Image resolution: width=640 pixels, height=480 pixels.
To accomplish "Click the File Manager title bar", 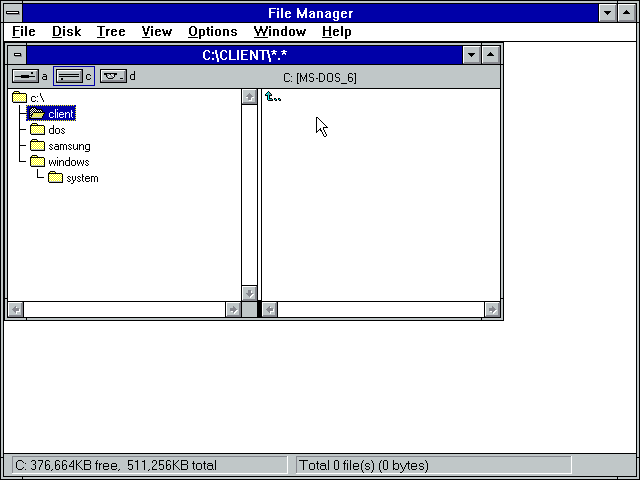I will pos(311,13).
